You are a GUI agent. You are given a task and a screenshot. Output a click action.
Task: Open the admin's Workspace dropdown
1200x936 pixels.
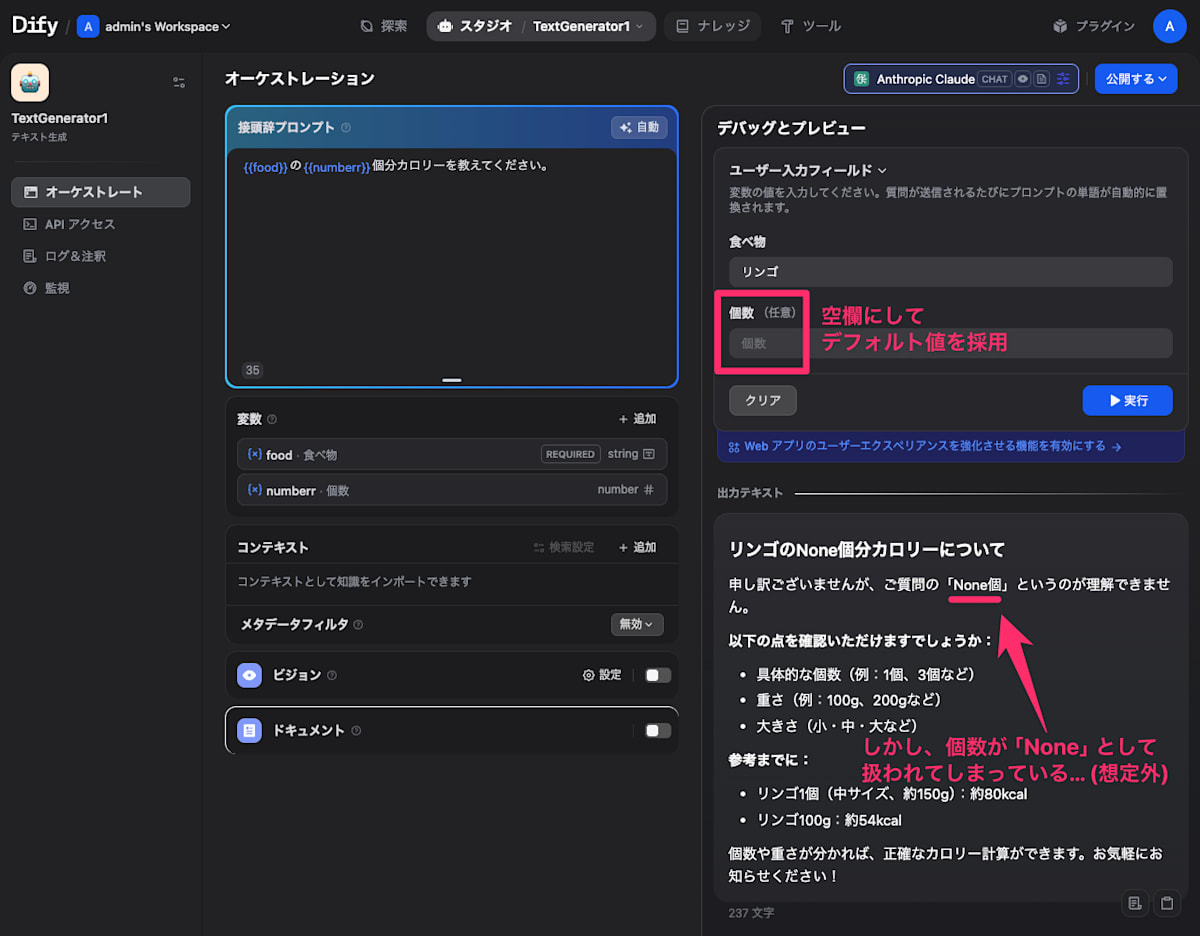[155, 26]
